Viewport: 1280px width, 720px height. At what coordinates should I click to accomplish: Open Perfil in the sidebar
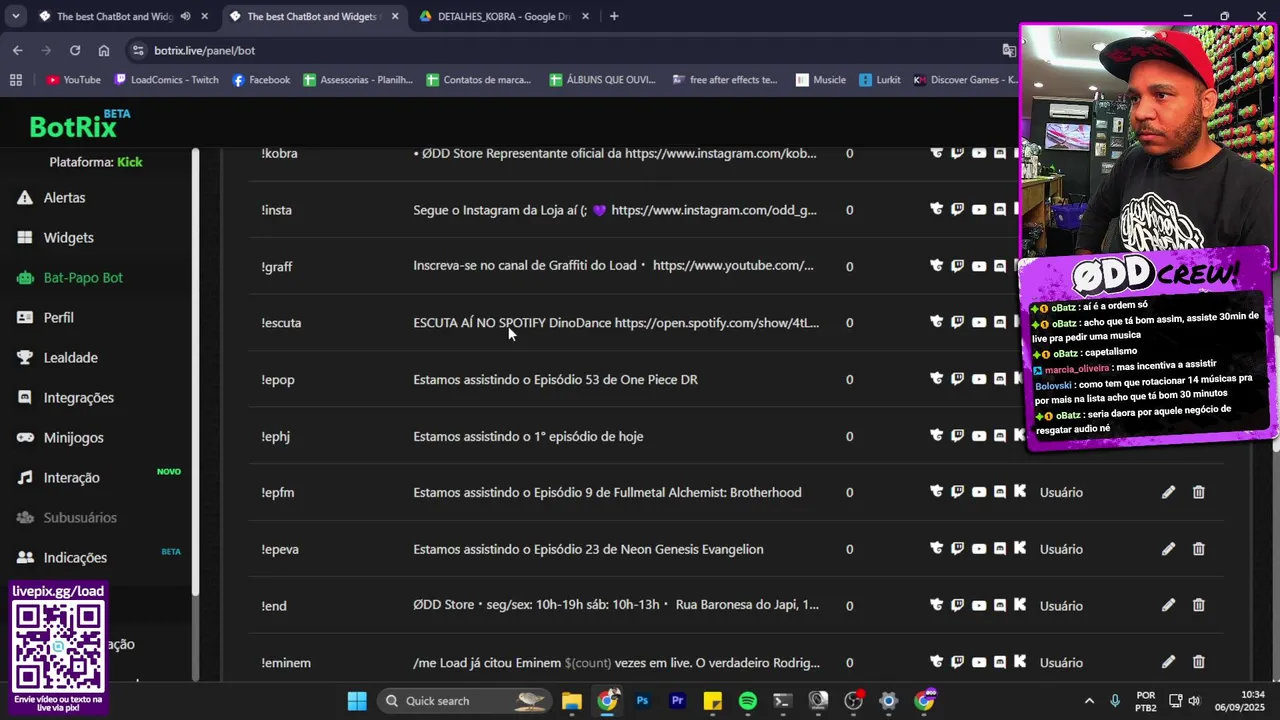coord(58,318)
